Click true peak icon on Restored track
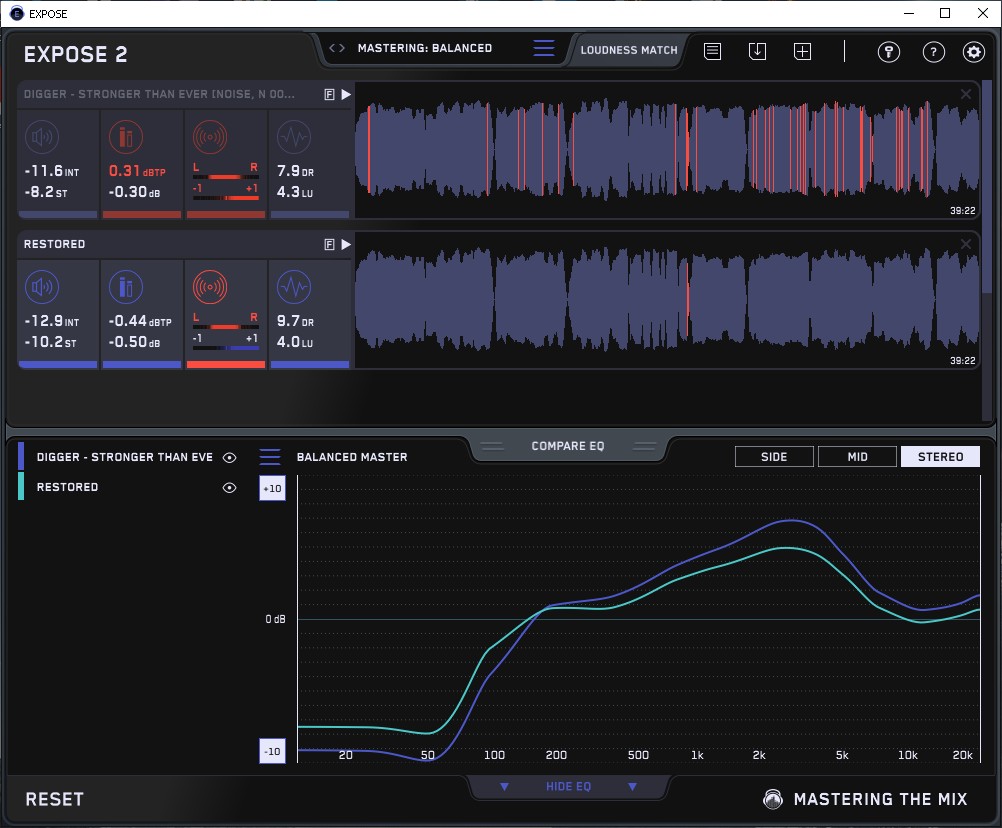The height and width of the screenshot is (828, 1002). pyautogui.click(x=126, y=287)
